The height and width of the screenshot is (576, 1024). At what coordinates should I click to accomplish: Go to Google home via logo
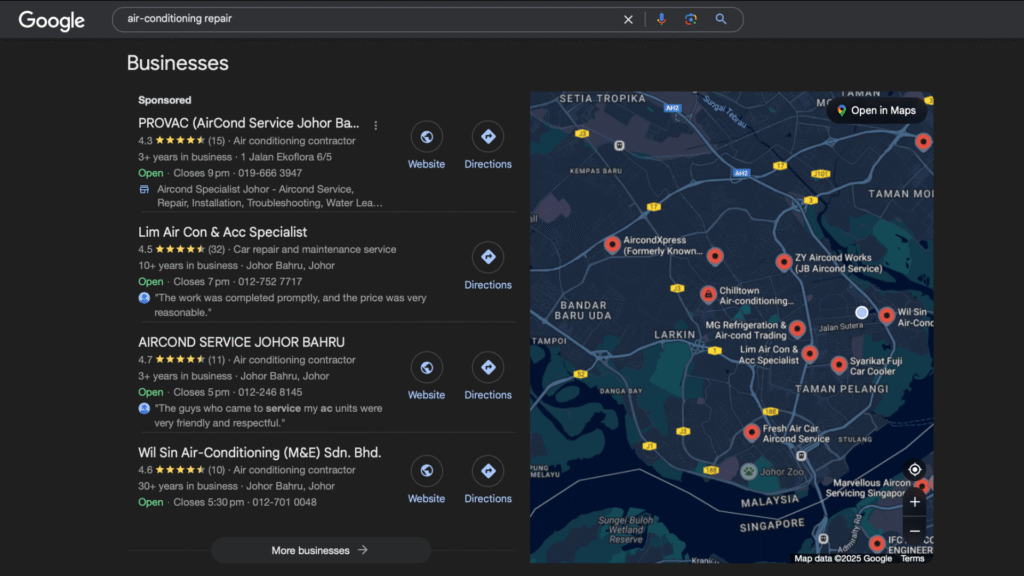52,20
